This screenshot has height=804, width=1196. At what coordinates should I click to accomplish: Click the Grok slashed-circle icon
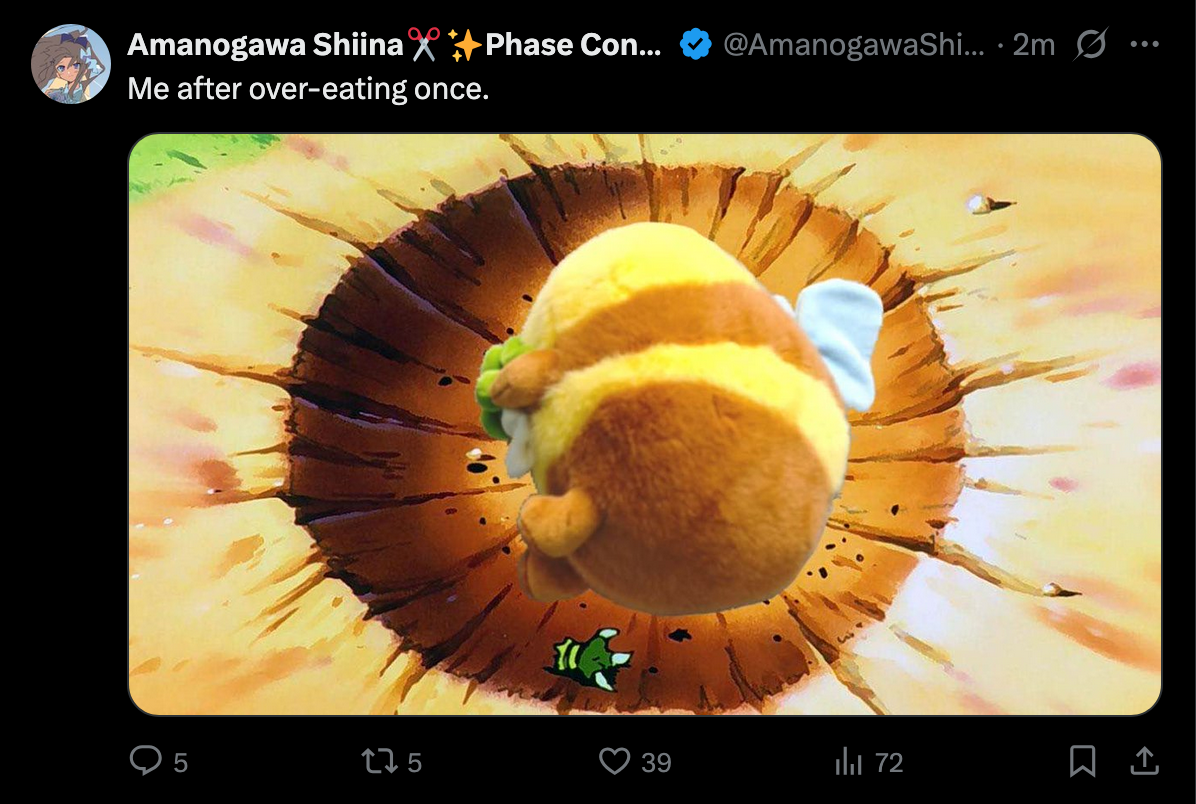(1091, 44)
